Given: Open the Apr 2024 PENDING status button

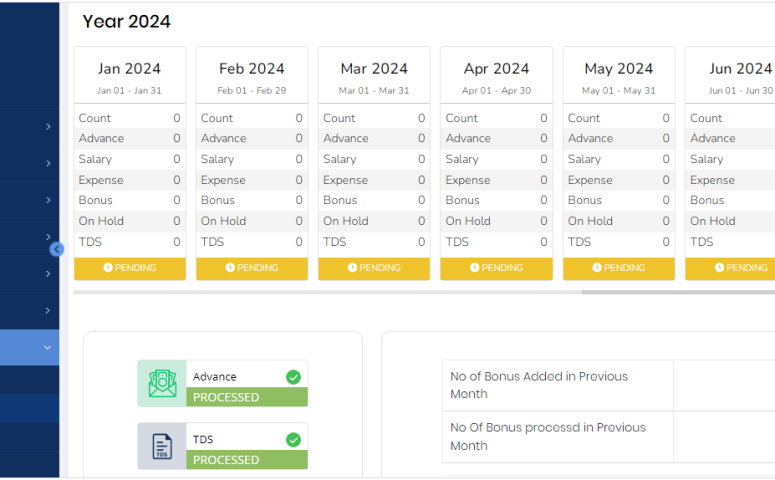Looking at the screenshot, I should (x=496, y=268).
